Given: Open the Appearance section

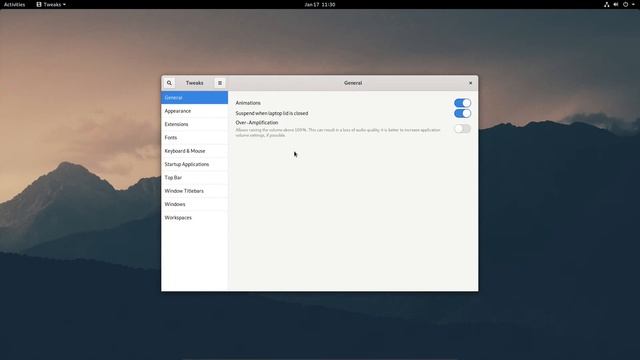Looking at the screenshot, I should tap(194, 111).
